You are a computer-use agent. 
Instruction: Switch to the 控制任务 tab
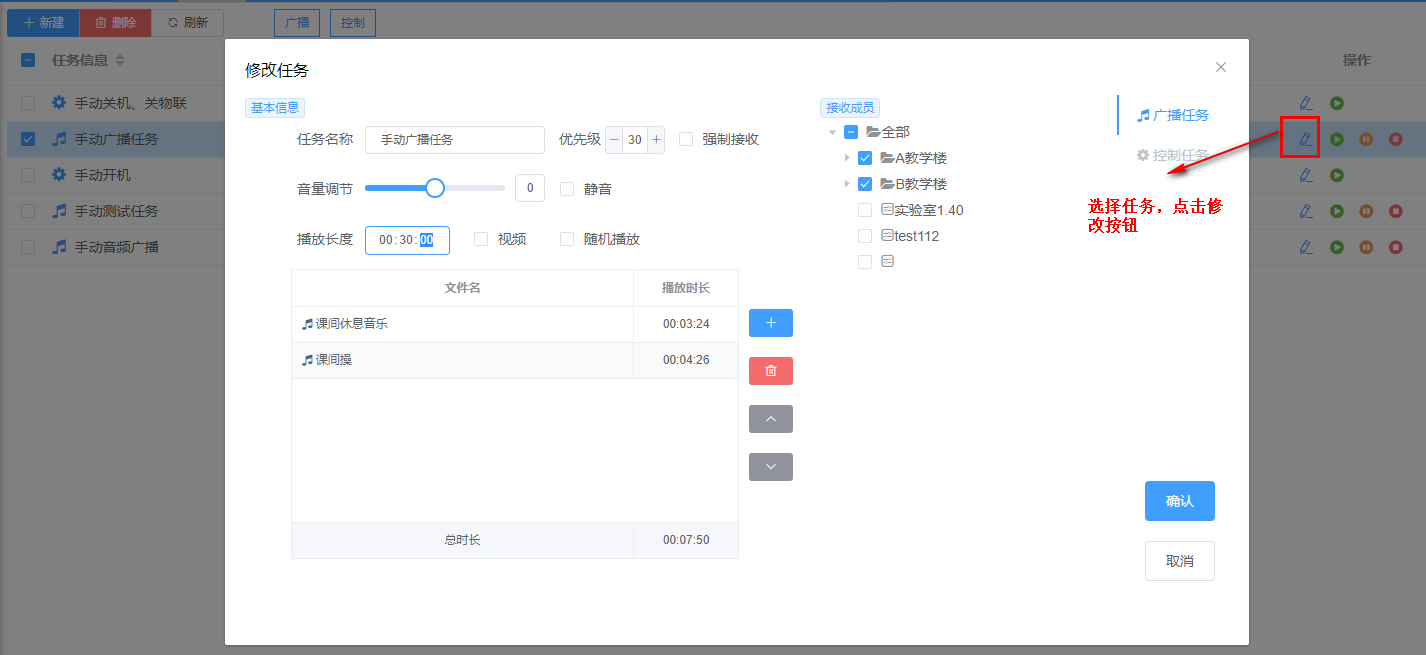(x=1172, y=155)
